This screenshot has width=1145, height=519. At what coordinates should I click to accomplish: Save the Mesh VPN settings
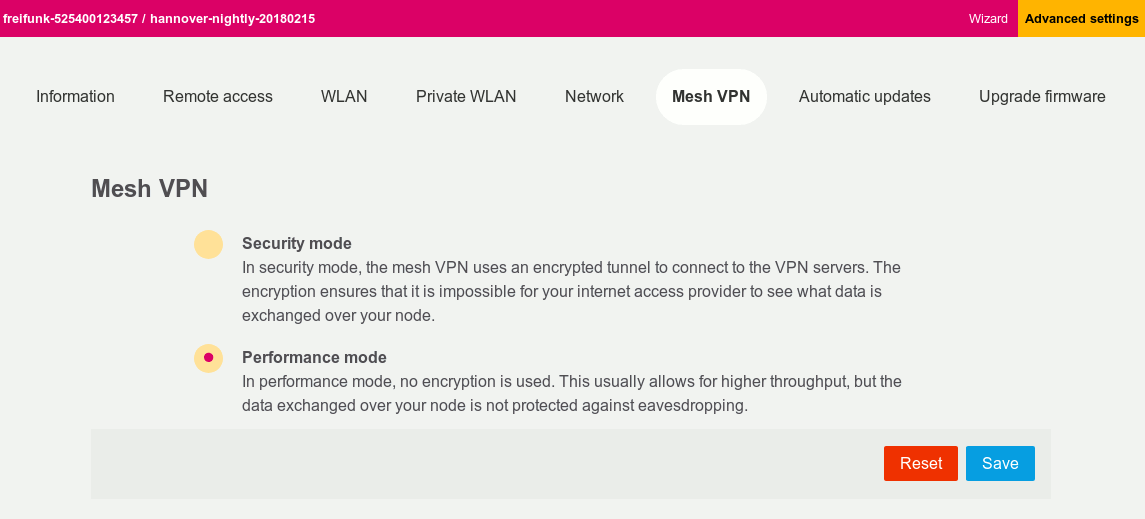999,463
